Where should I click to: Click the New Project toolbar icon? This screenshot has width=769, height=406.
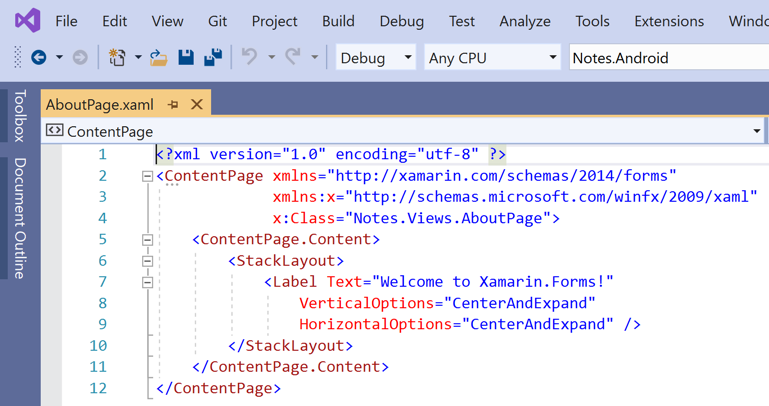[x=117, y=58]
